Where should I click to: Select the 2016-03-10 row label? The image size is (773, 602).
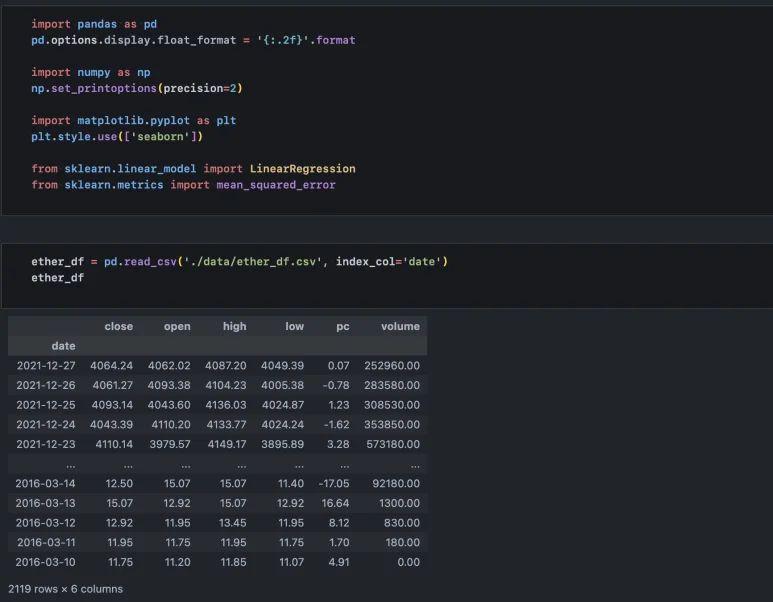click(x=46, y=562)
